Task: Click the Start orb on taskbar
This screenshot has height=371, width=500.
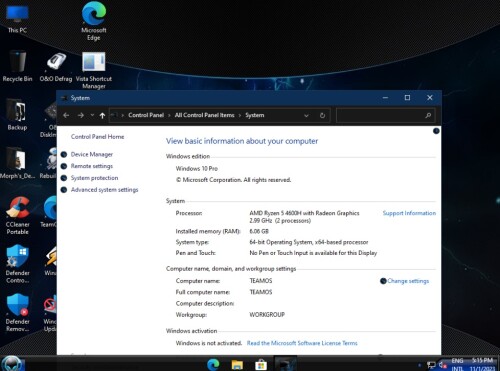Action: [13, 364]
